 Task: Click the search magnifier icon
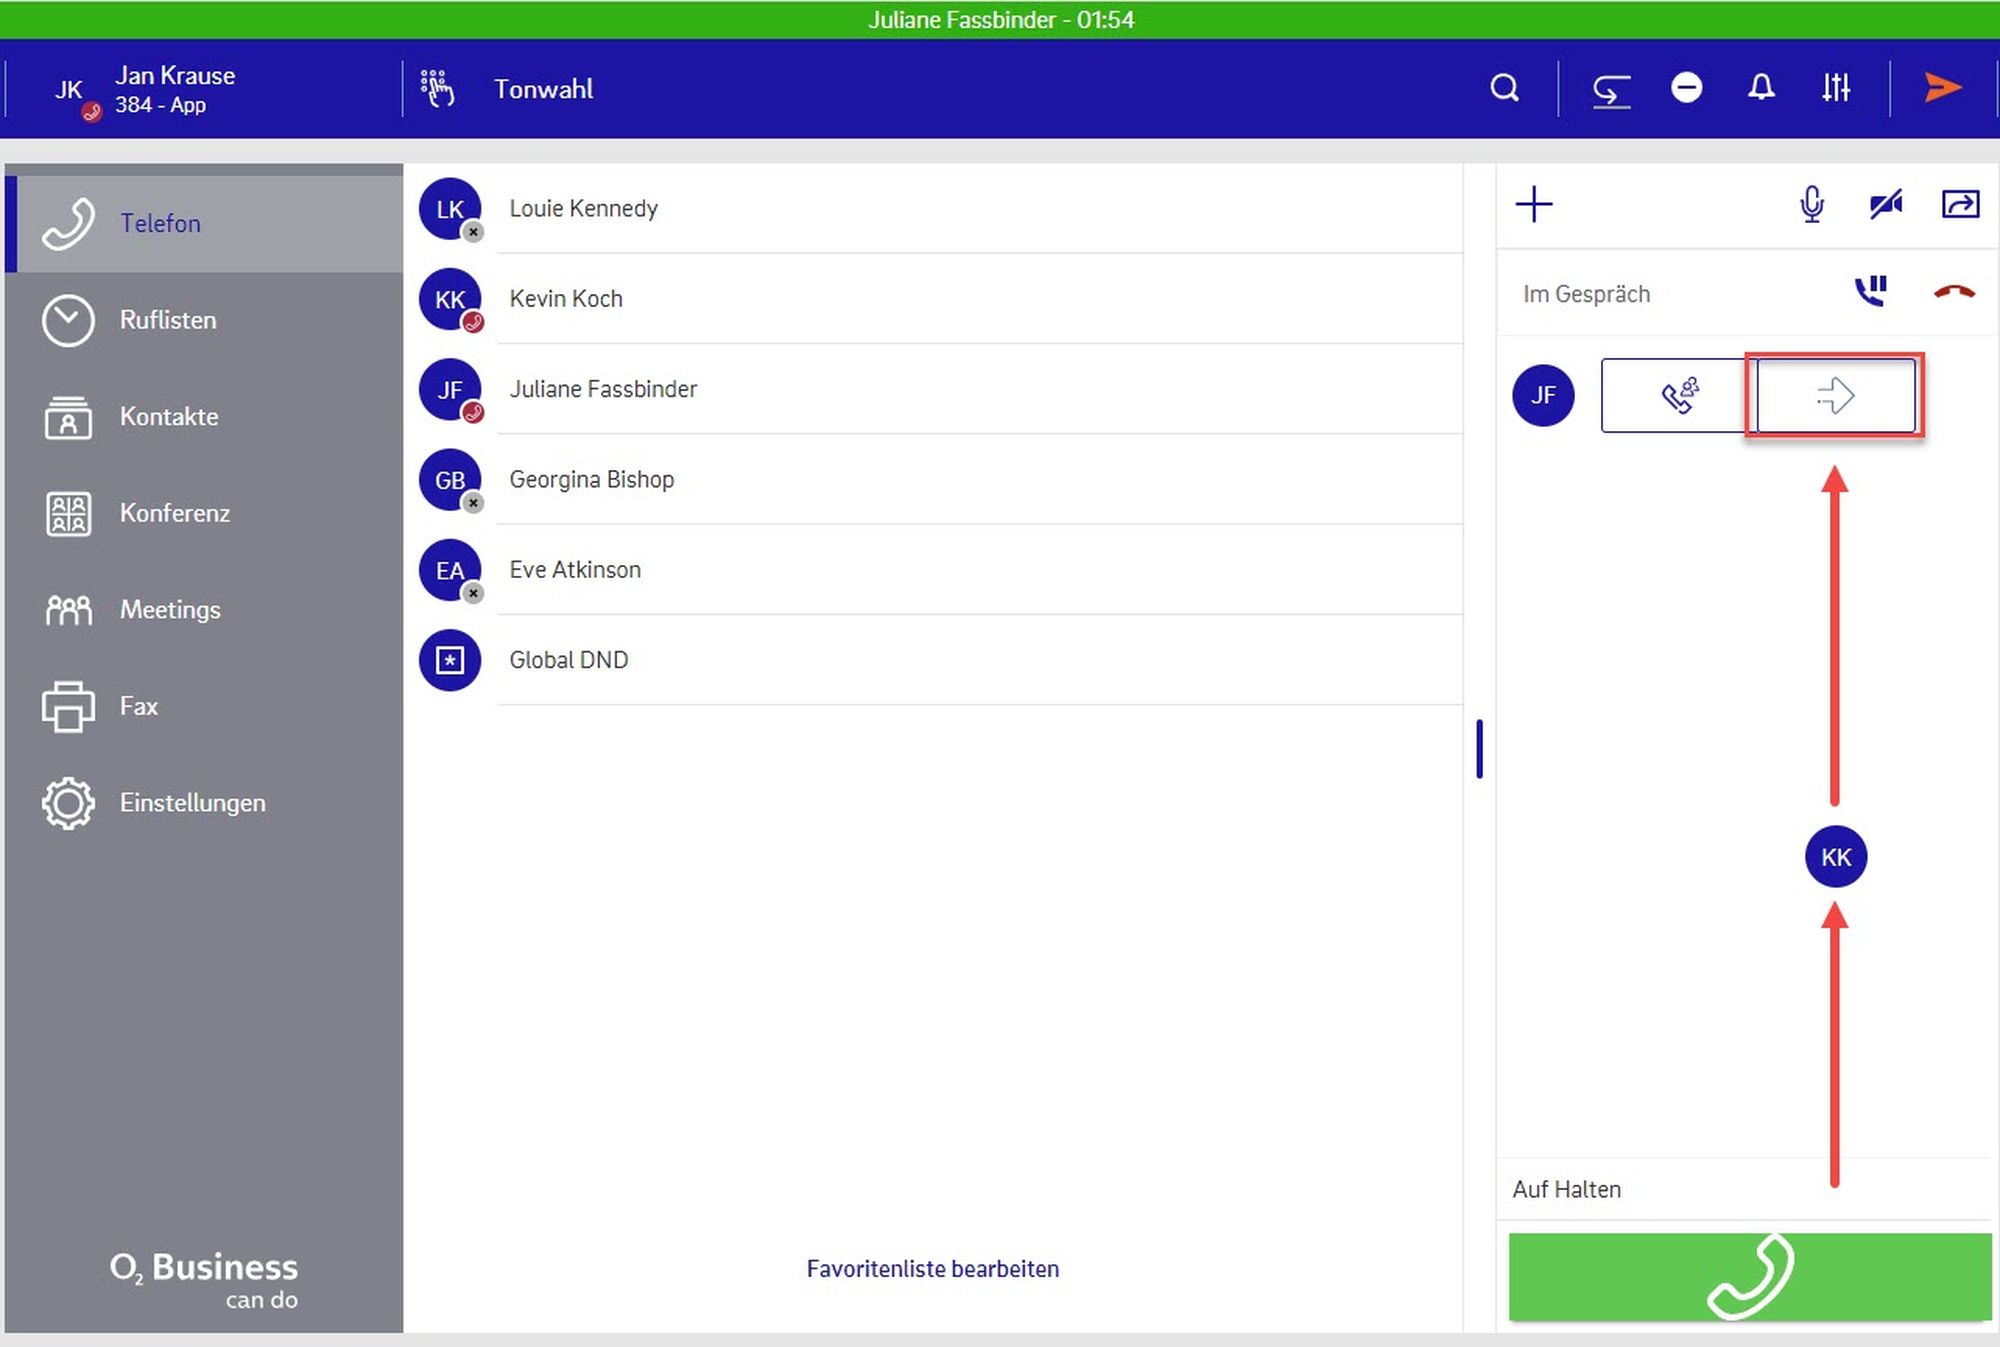[1504, 89]
